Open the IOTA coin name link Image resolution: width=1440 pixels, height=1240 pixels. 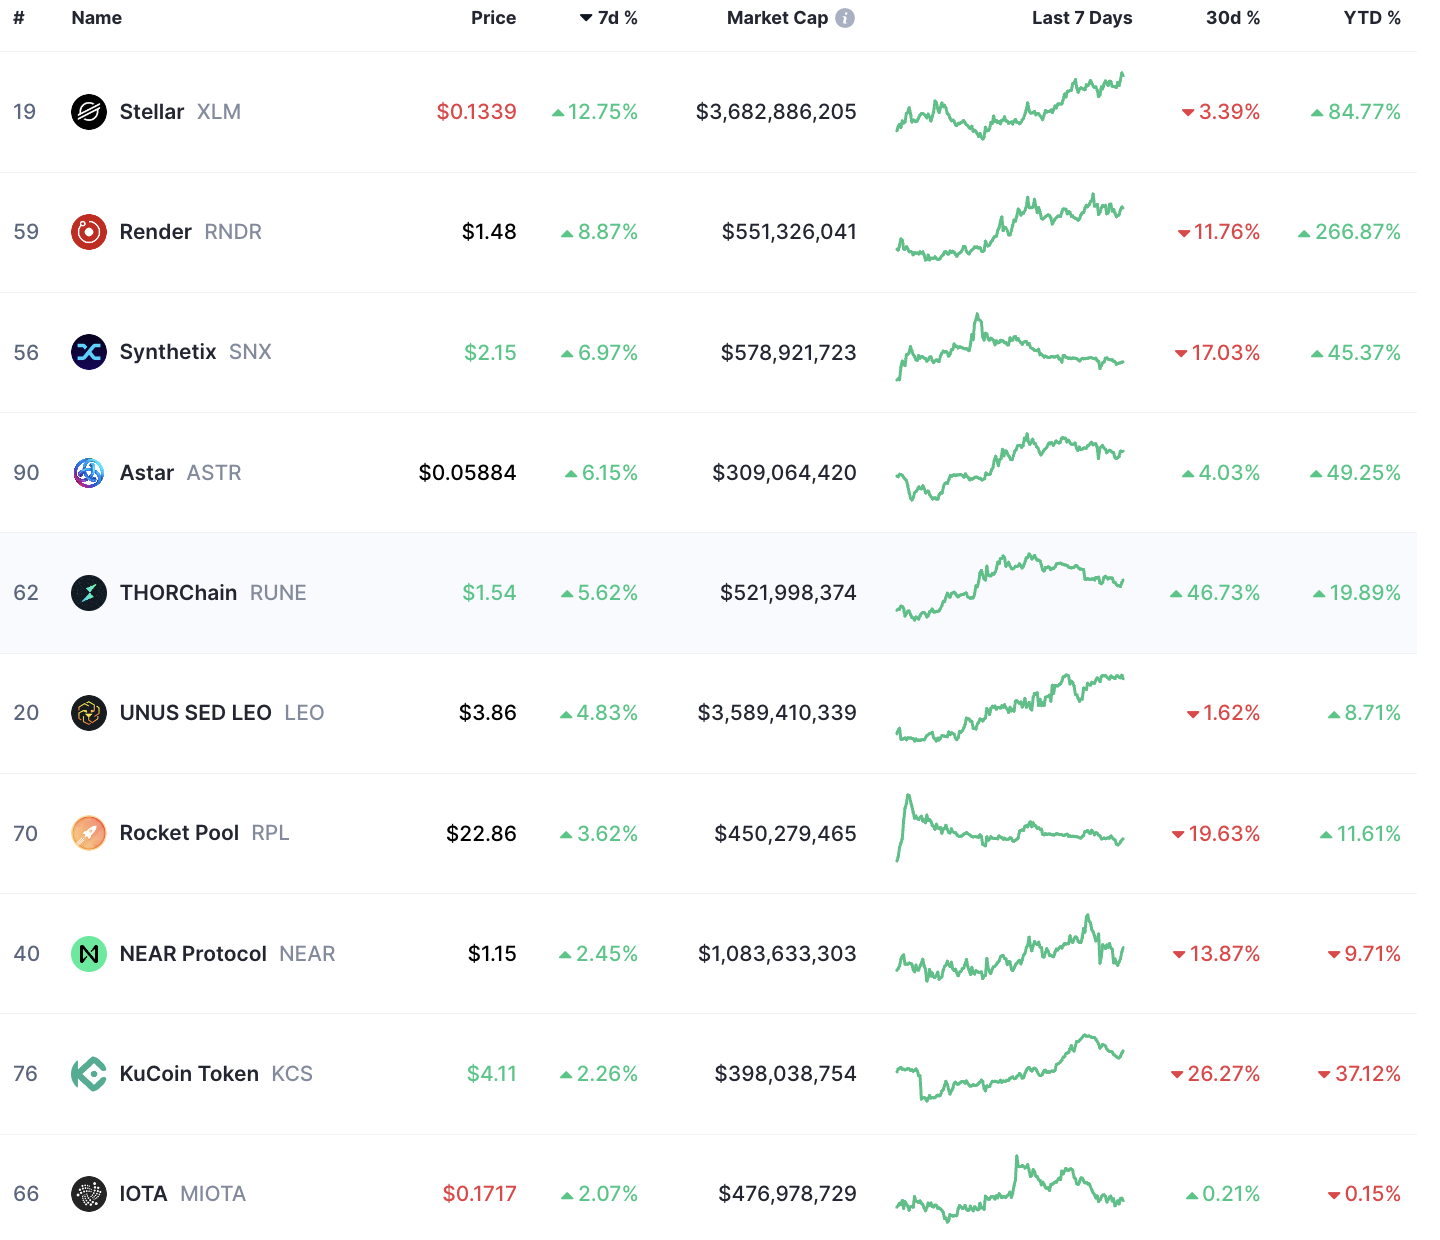(143, 1194)
